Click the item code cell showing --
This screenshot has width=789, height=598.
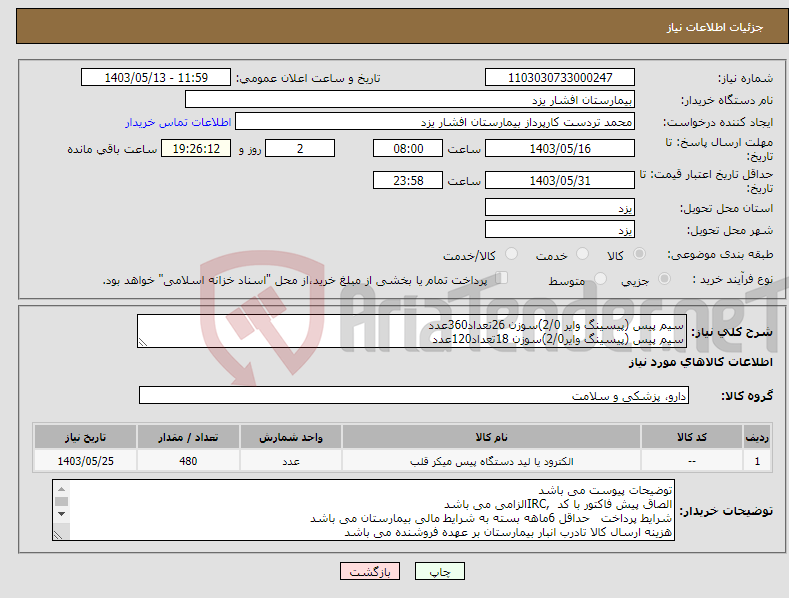tap(692, 461)
